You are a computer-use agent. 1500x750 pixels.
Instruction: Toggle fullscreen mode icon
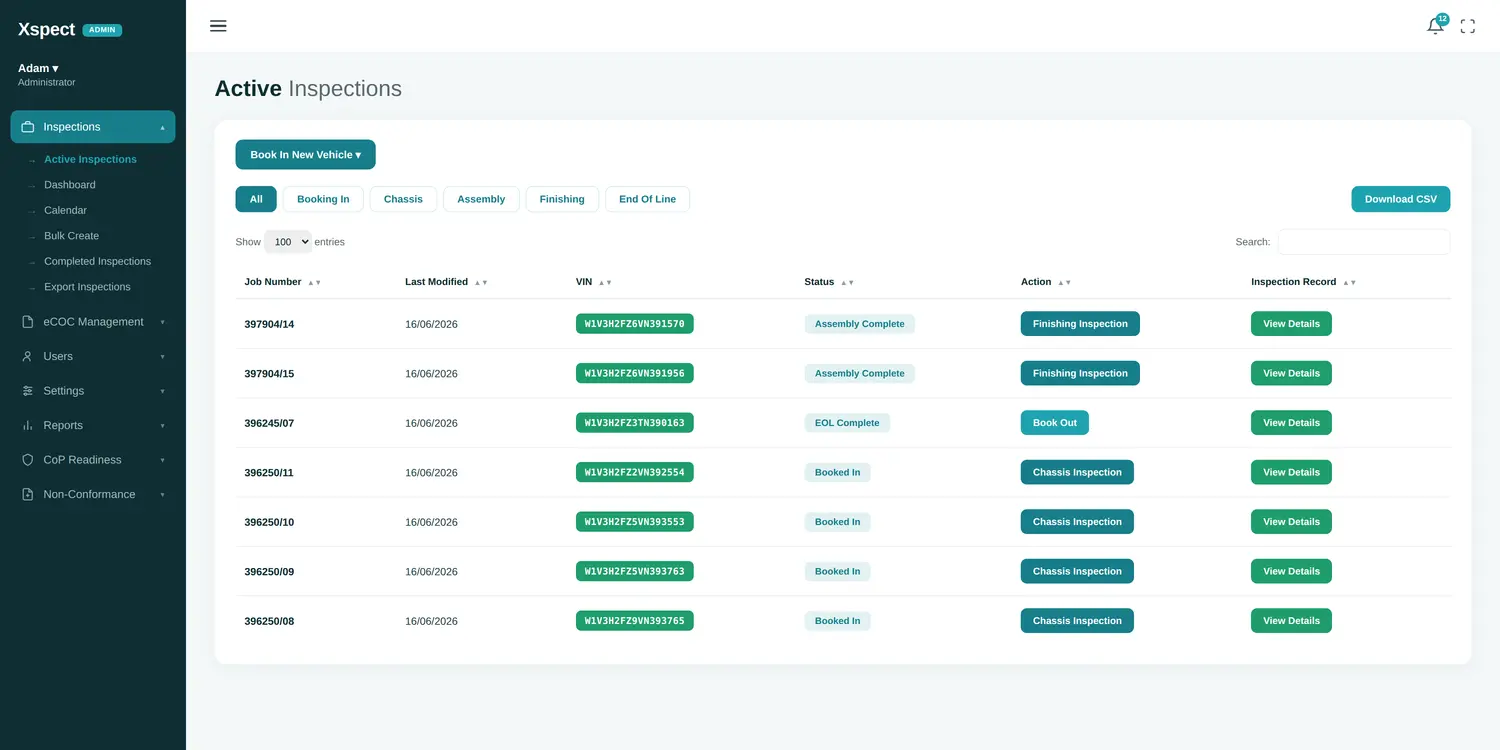[x=1468, y=27]
